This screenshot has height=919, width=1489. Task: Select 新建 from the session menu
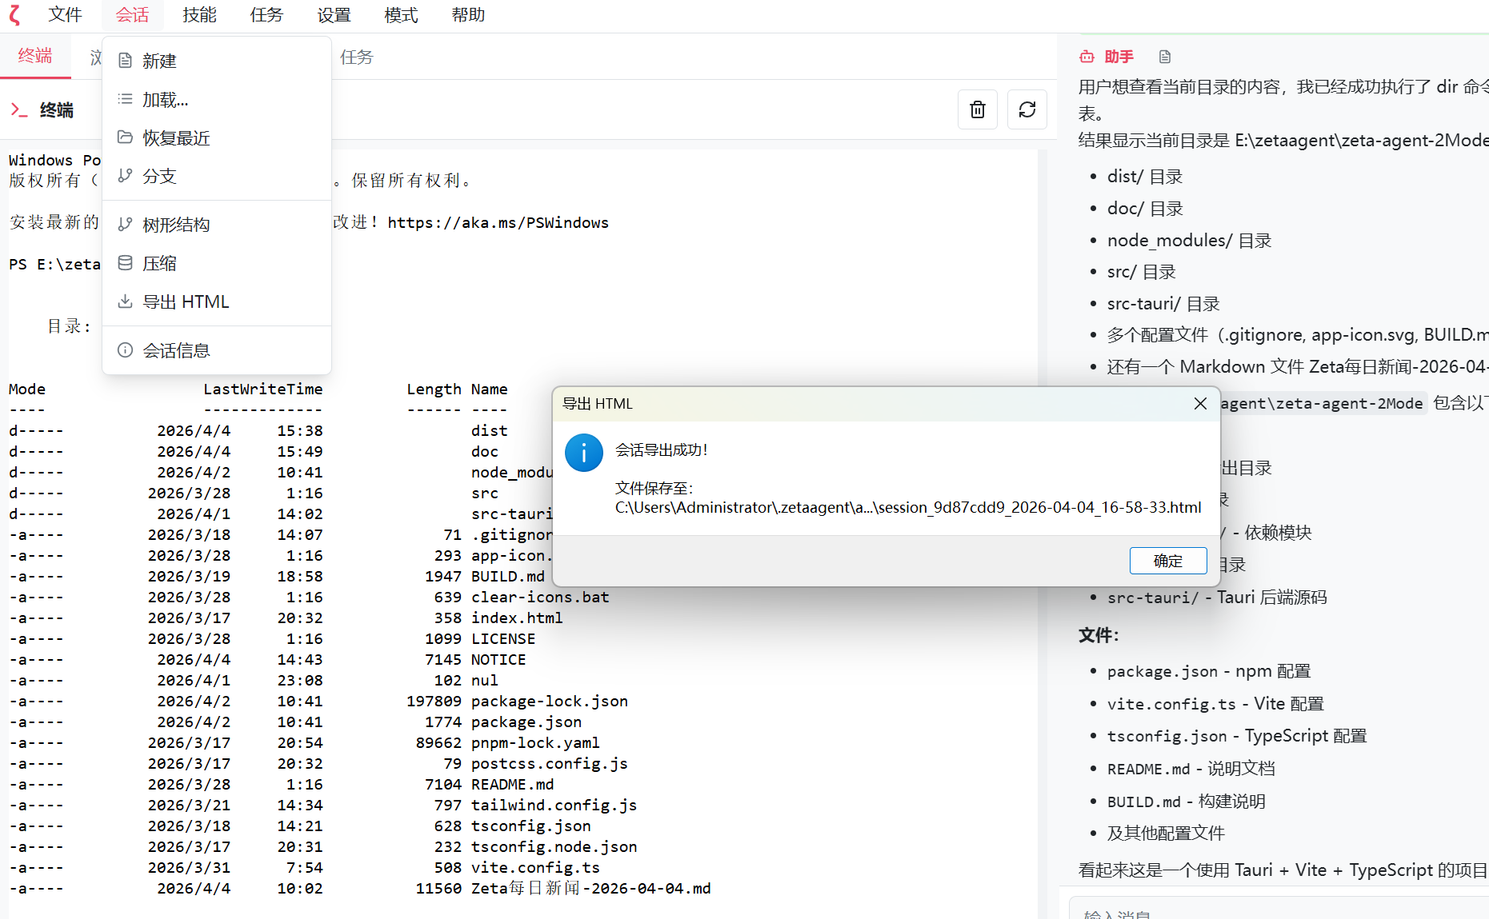click(158, 60)
